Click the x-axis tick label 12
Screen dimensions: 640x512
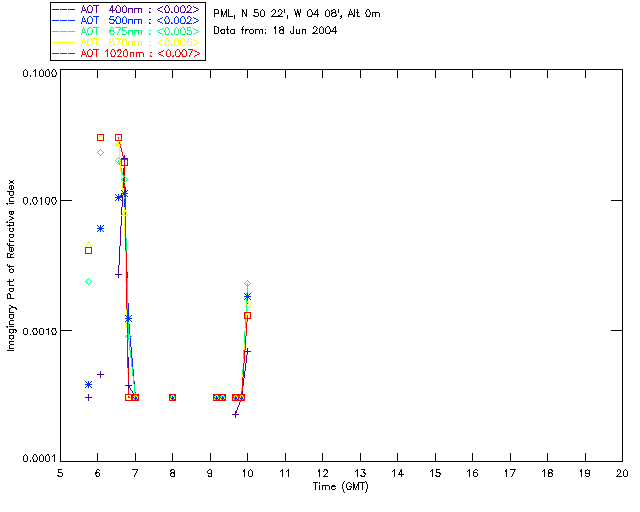[x=322, y=473]
